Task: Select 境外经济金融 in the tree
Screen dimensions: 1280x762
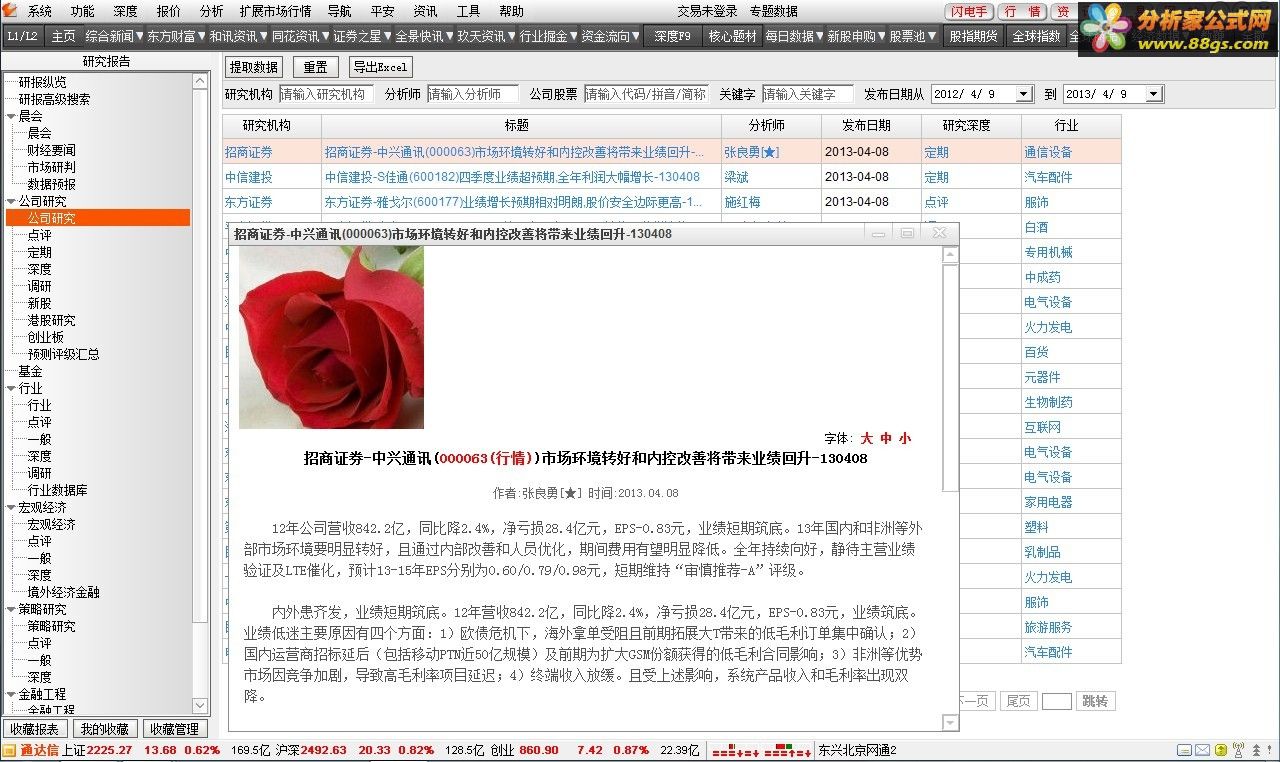Action: 63,592
